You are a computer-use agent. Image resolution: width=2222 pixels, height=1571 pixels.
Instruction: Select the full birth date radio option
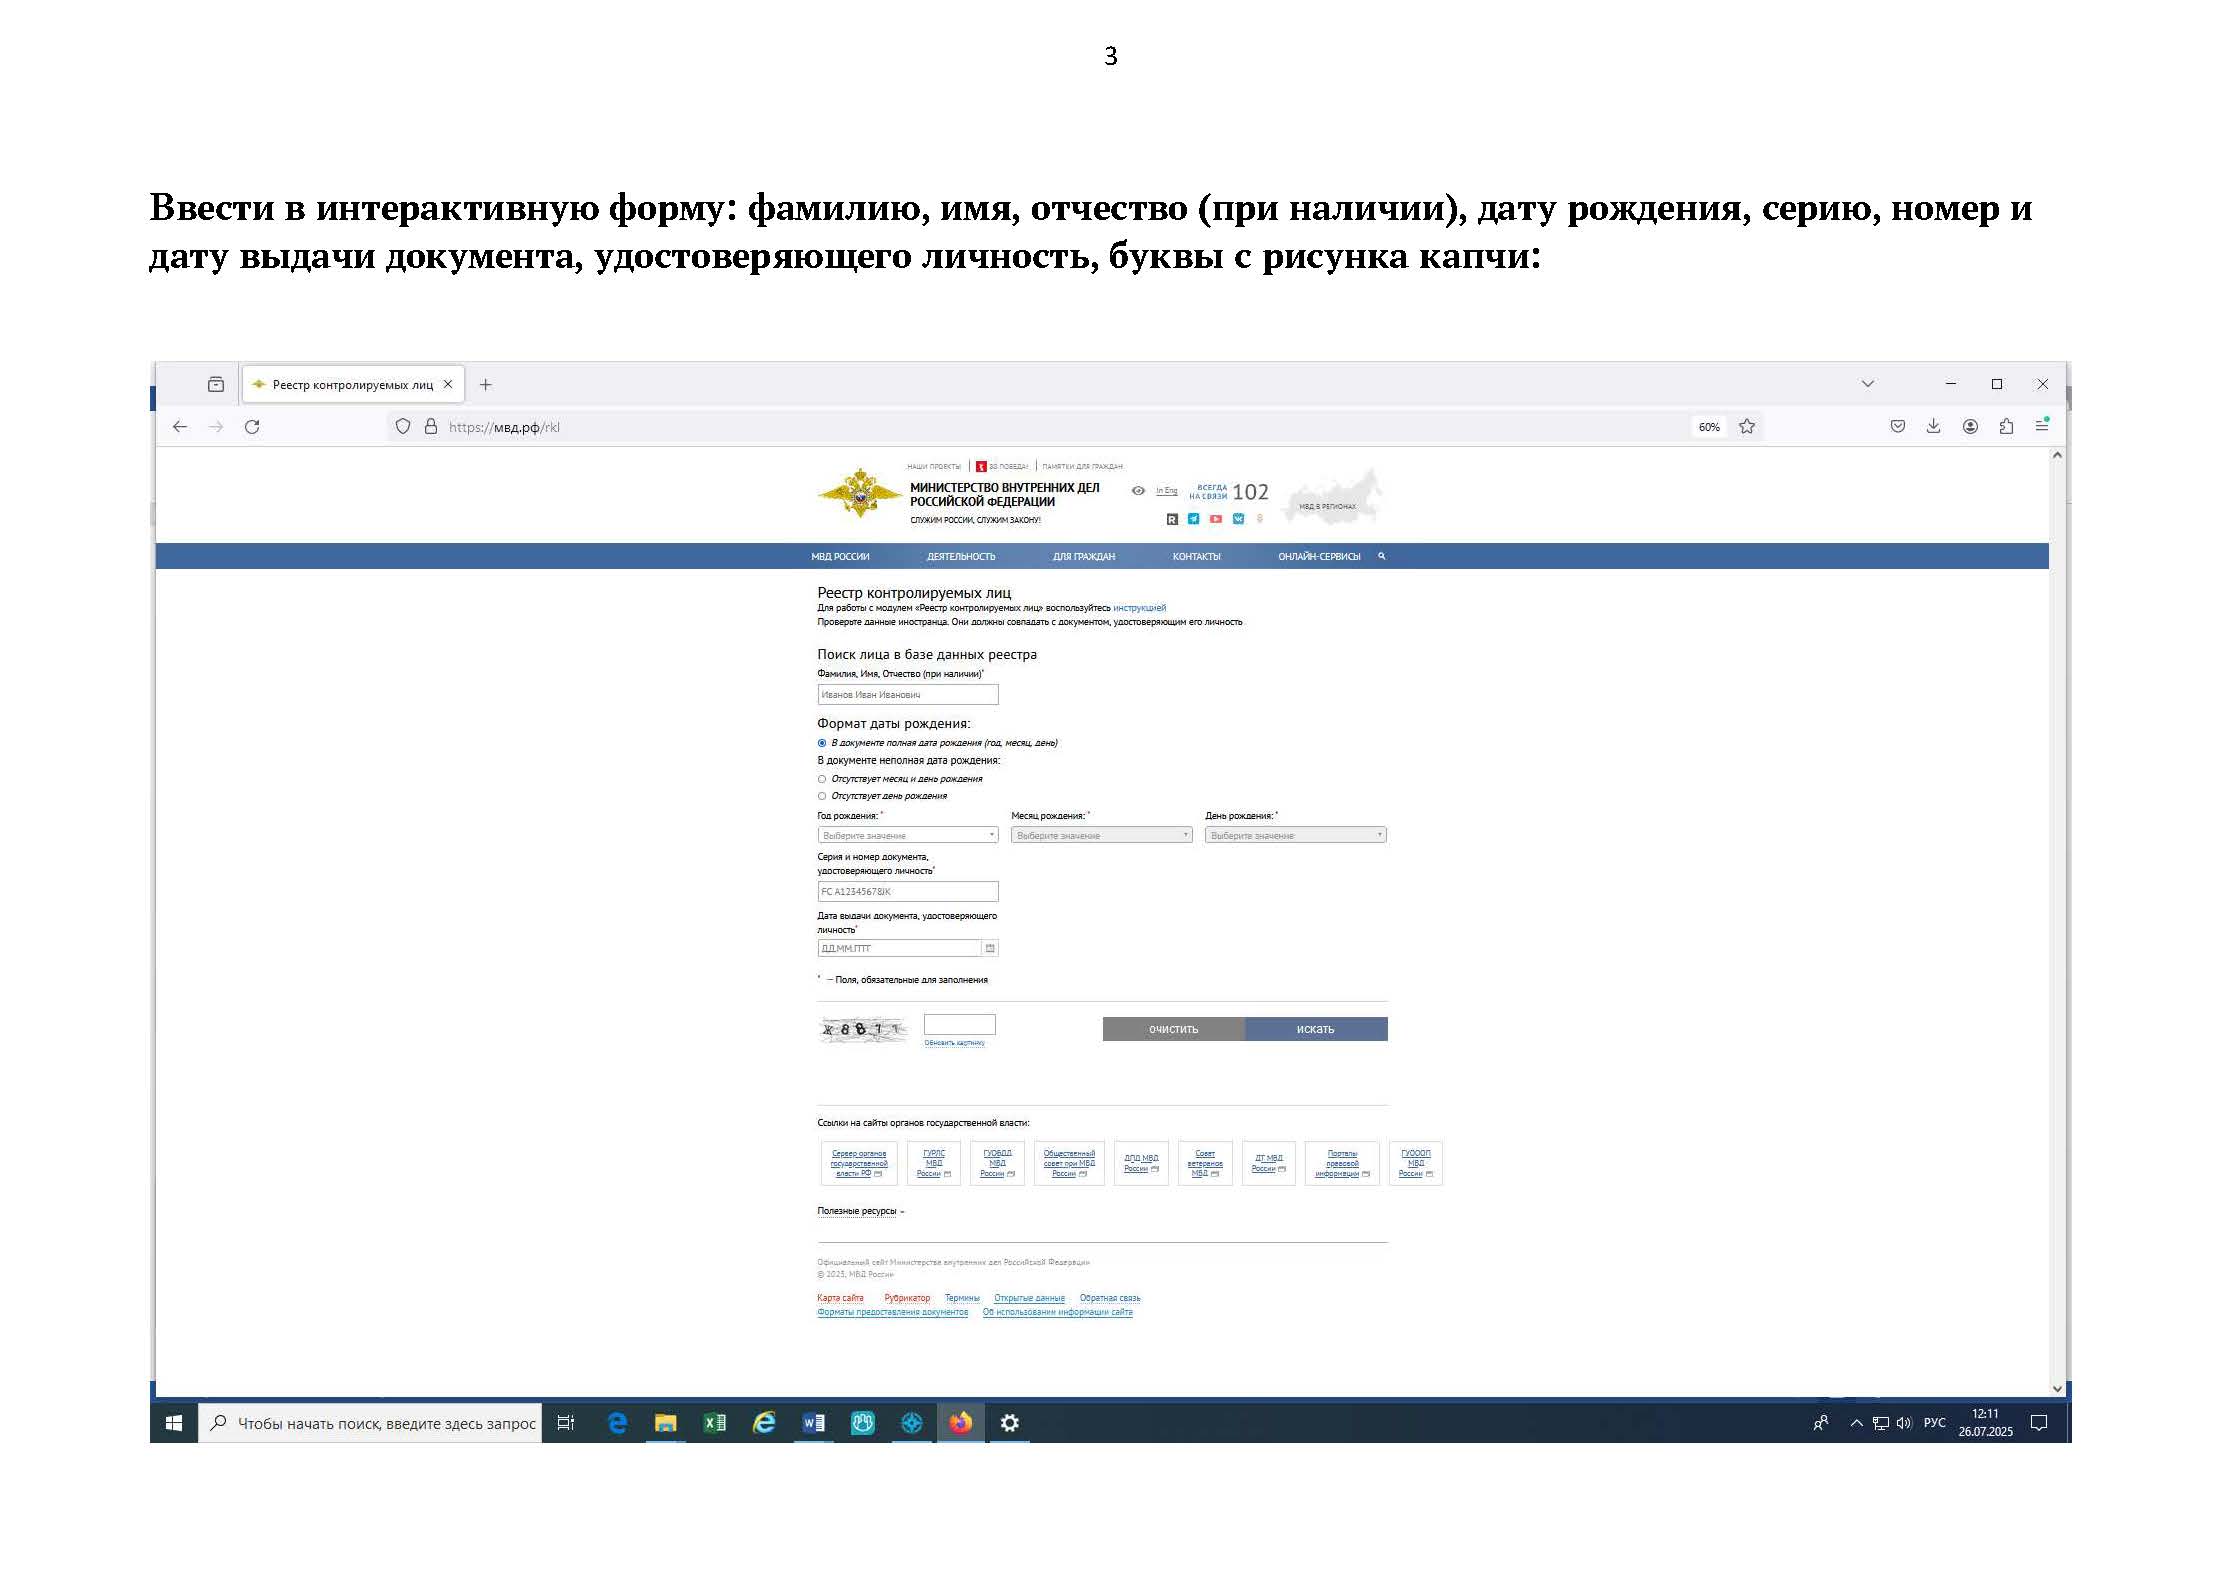tap(822, 743)
